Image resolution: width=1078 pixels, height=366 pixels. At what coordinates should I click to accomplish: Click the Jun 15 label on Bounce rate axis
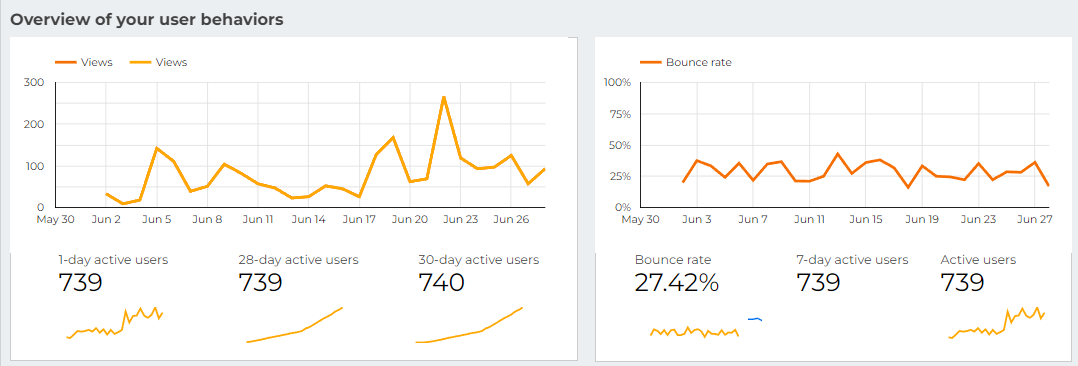[x=866, y=220]
